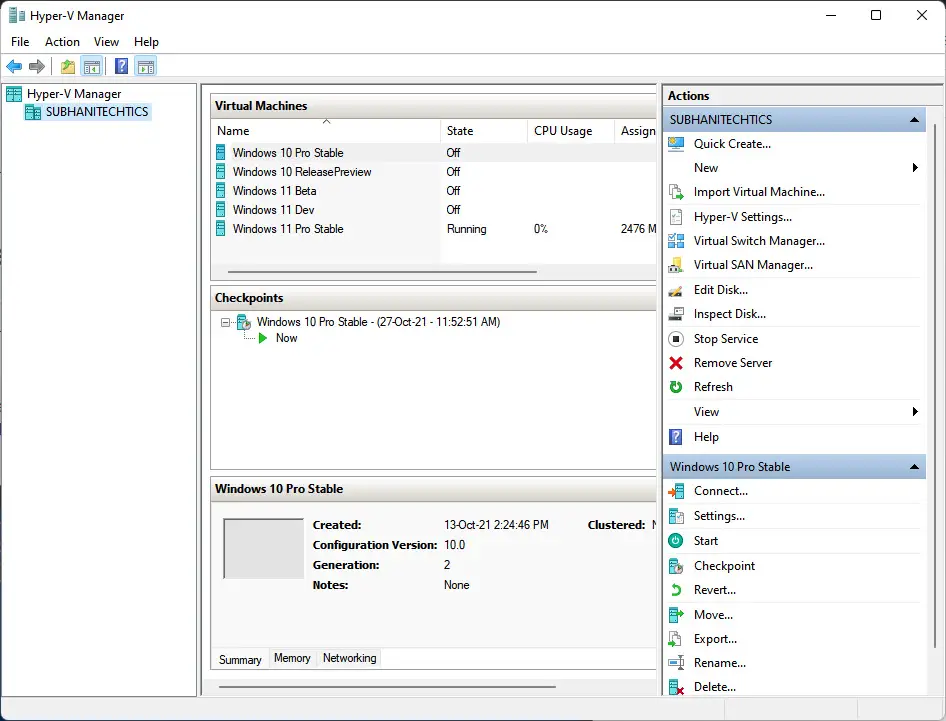The height and width of the screenshot is (721, 946).
Task: Click the Virtual Switch Manager icon
Action: [676, 241]
